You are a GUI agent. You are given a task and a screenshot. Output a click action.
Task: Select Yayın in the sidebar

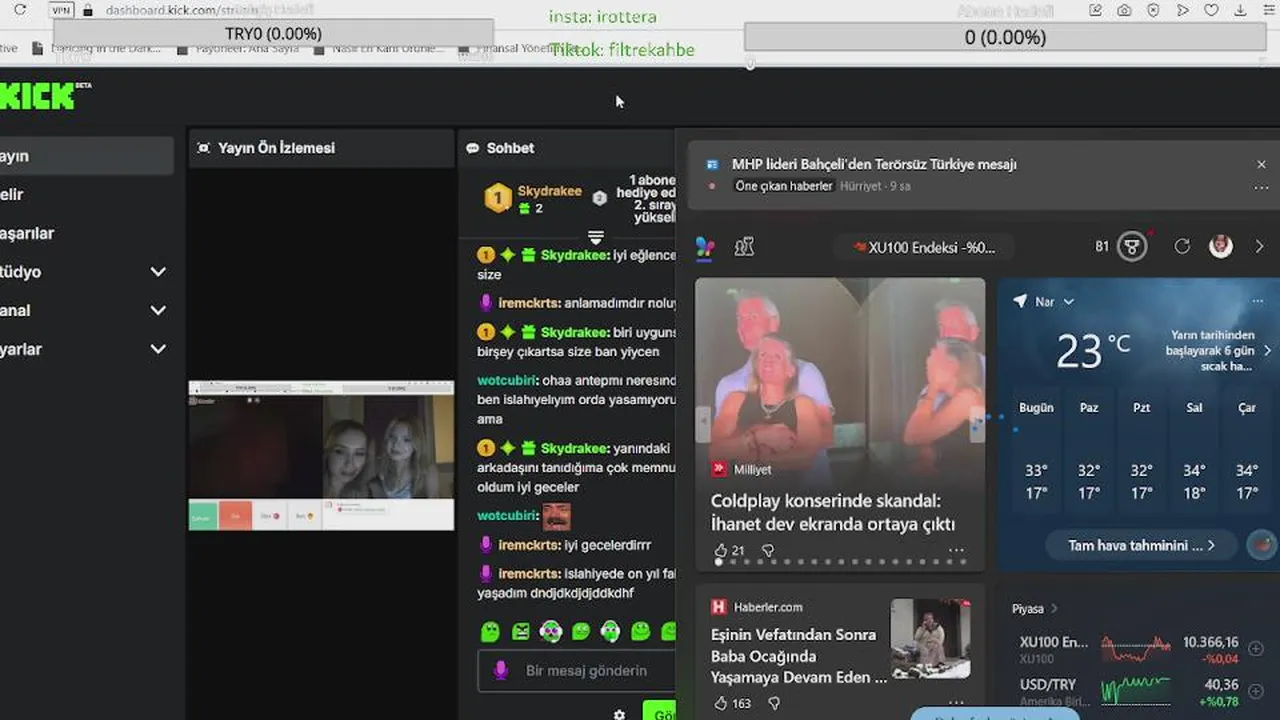(x=86, y=156)
